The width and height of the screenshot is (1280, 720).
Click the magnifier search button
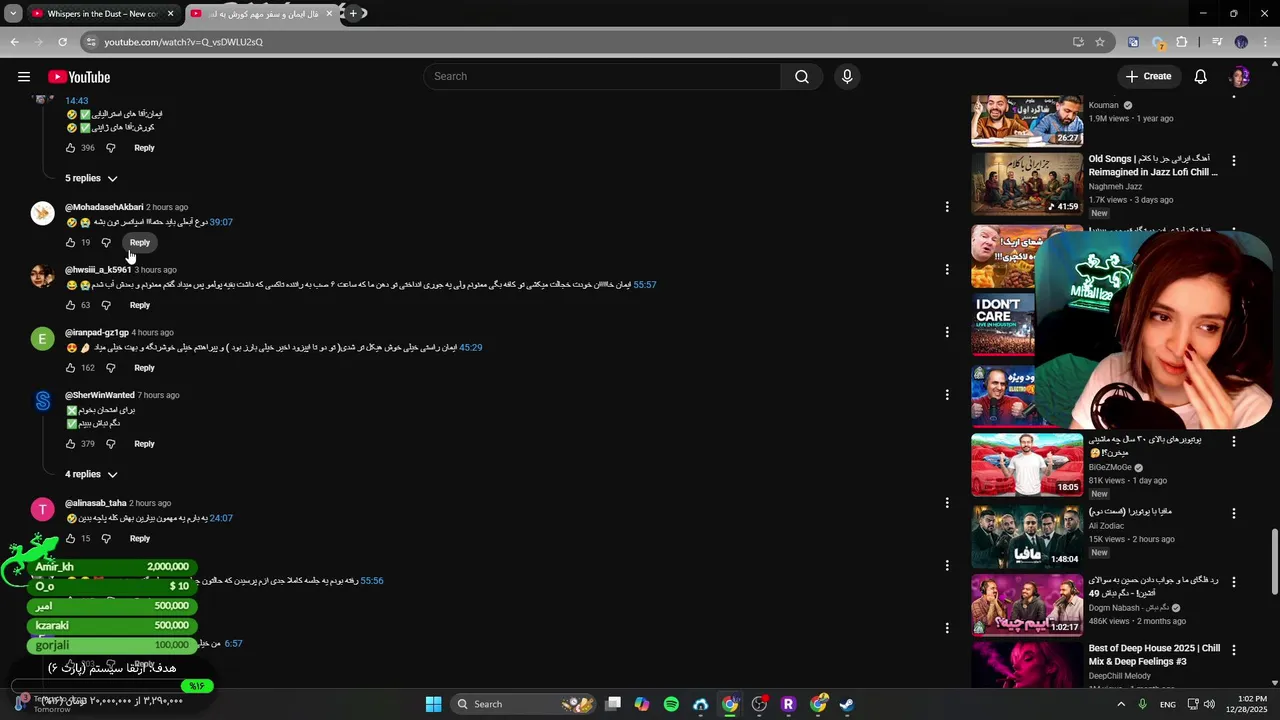pos(802,77)
